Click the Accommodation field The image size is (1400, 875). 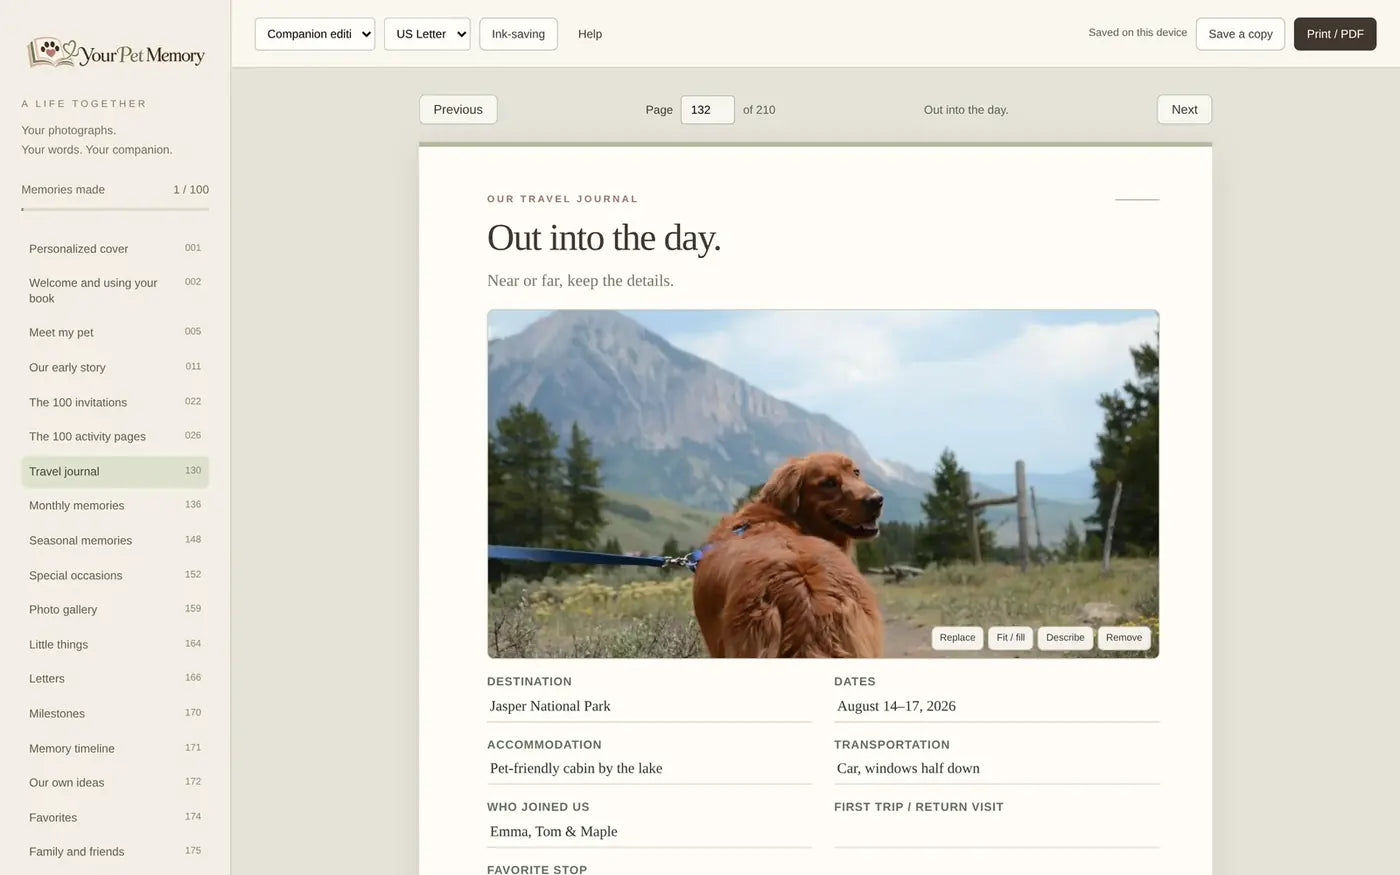click(x=649, y=769)
